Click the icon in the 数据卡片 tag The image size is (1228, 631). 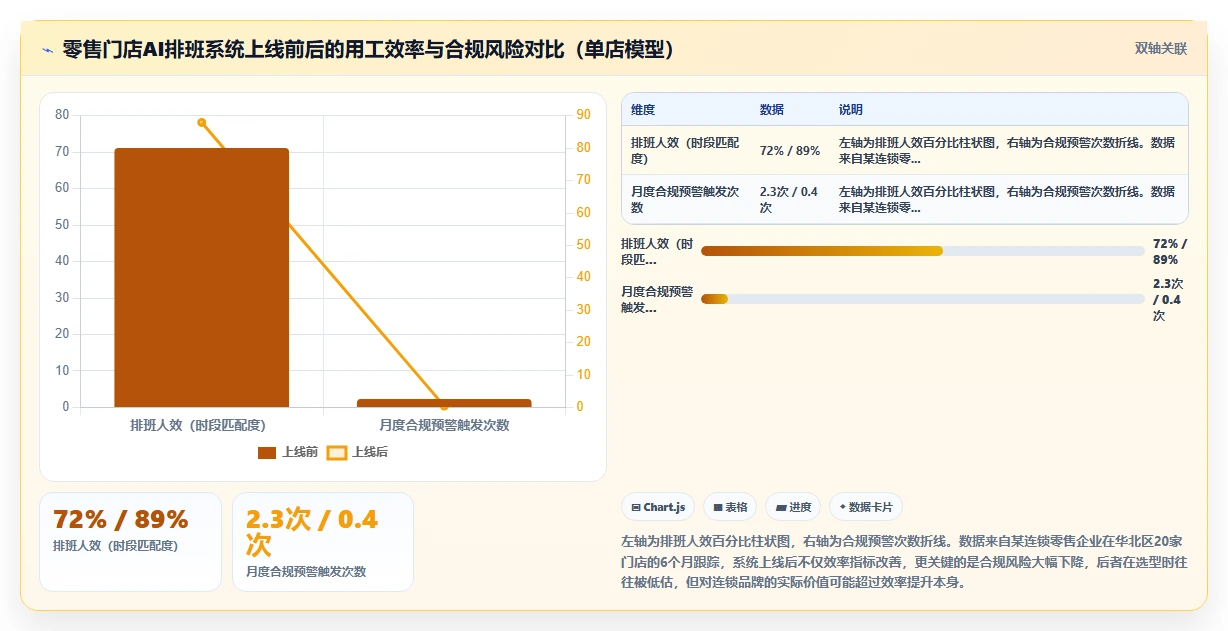[843, 508]
